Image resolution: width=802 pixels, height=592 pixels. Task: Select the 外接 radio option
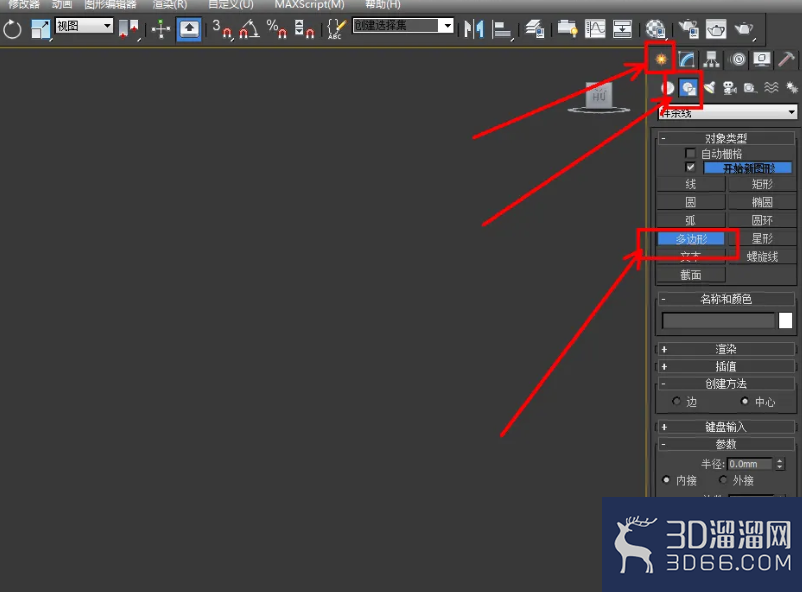coord(723,480)
